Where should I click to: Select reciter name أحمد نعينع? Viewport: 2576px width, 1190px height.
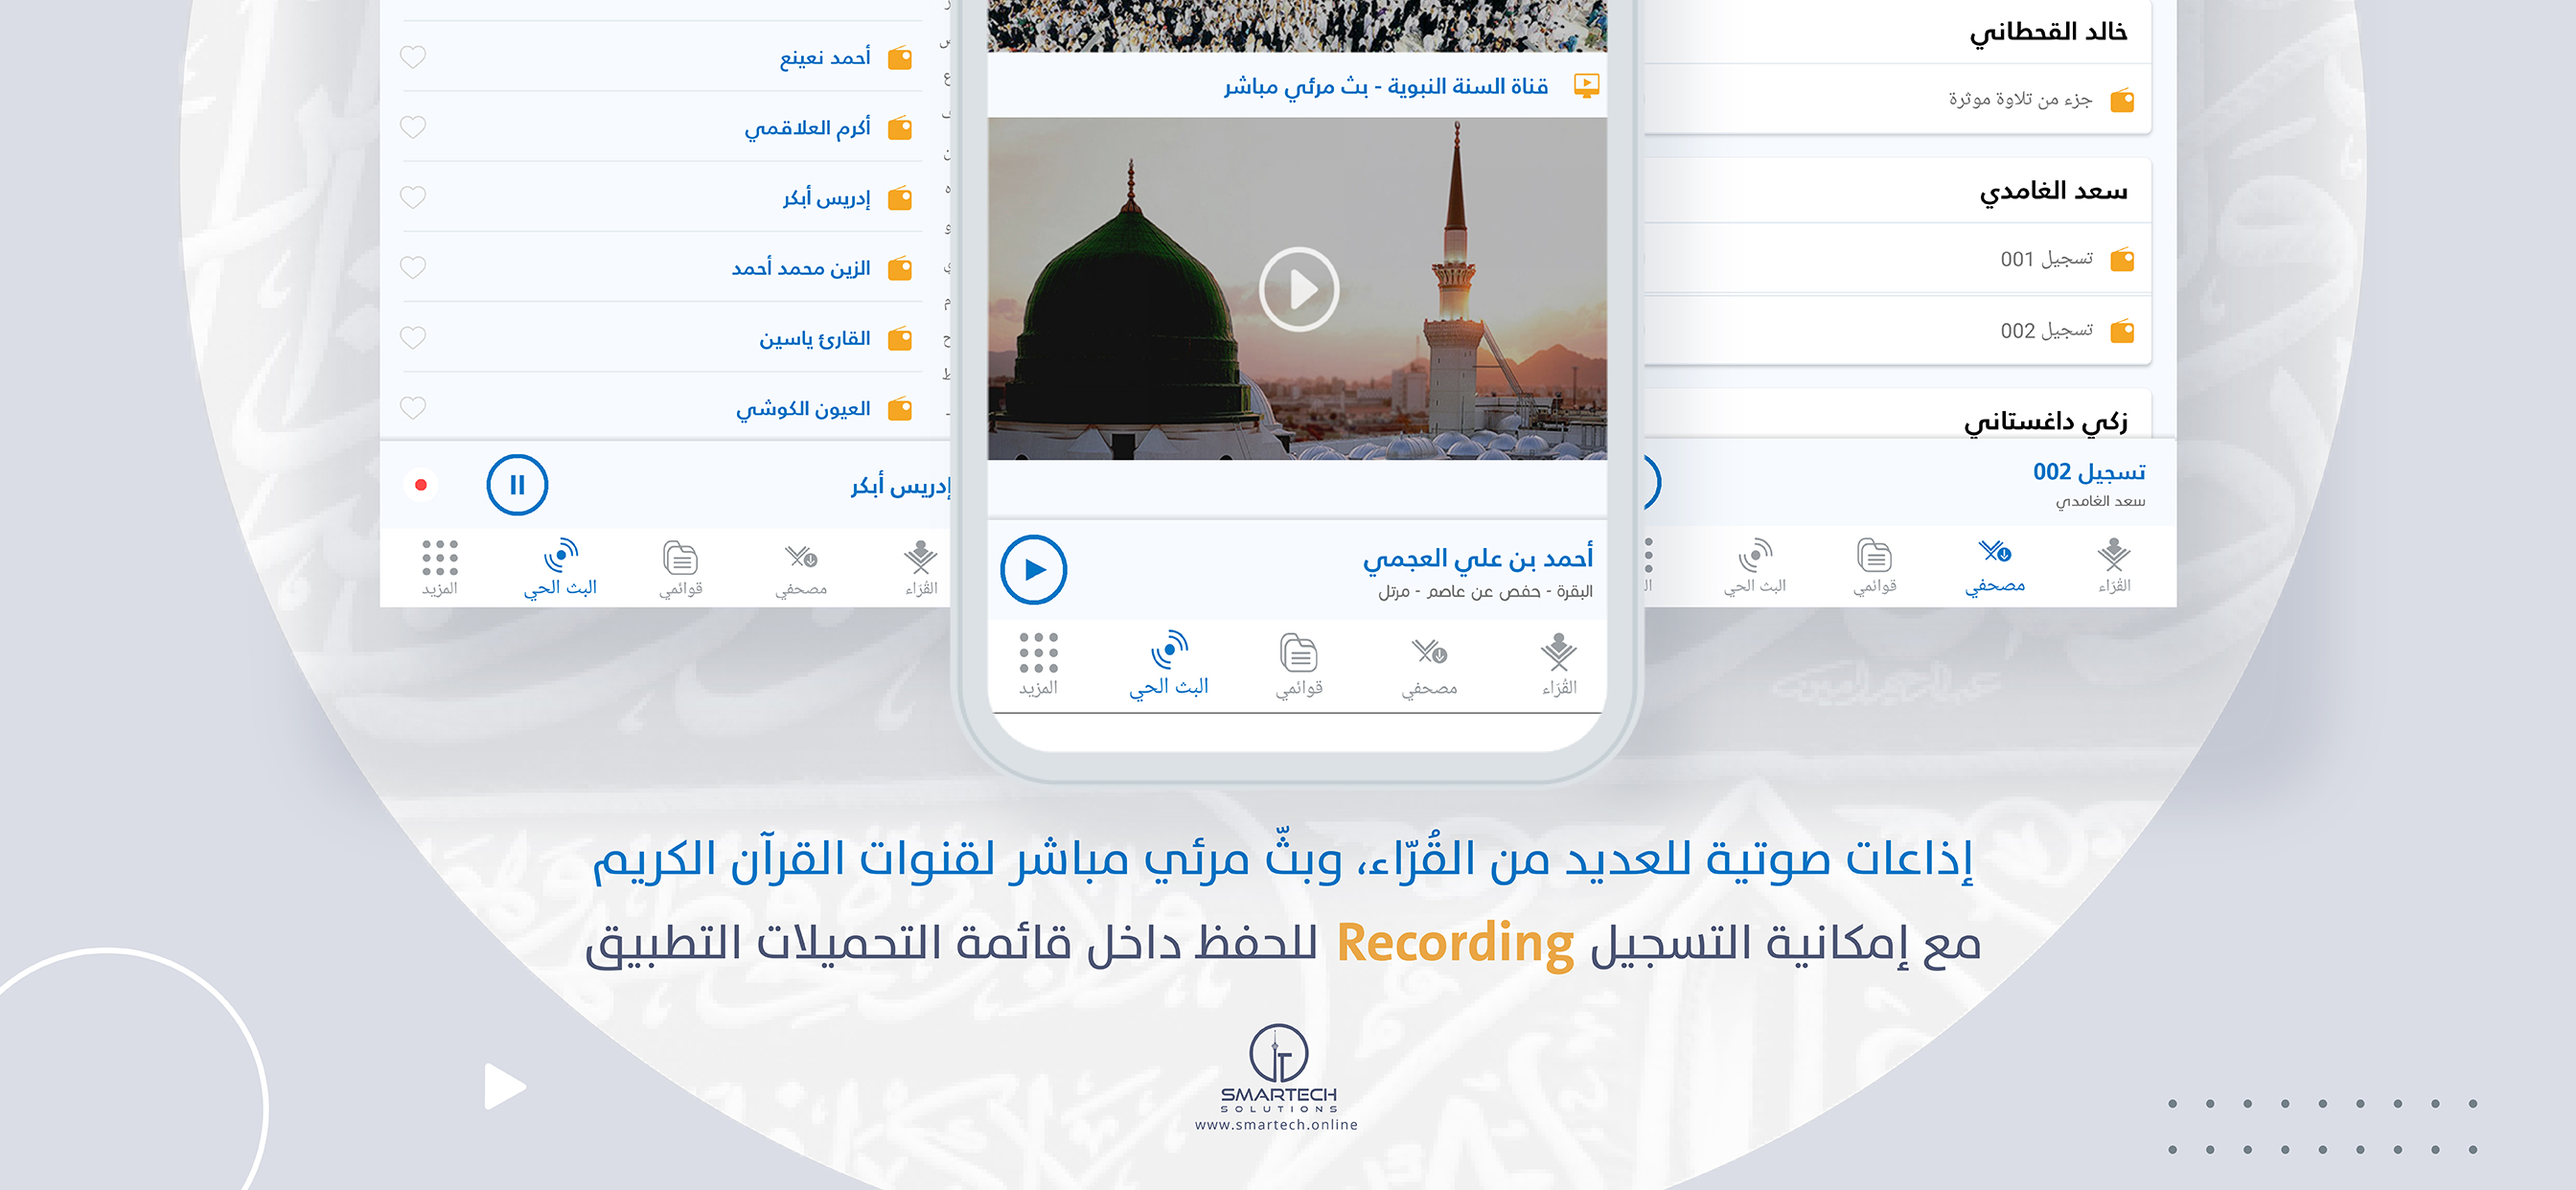[x=825, y=58]
